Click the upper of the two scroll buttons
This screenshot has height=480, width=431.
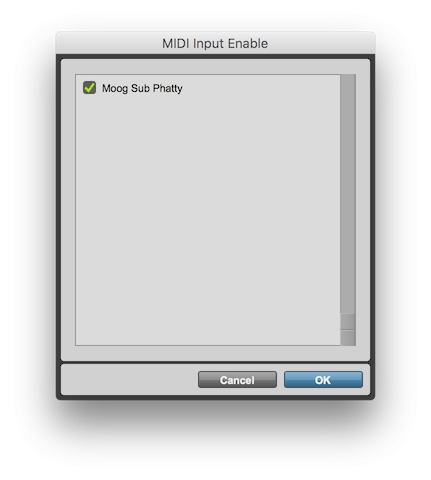point(348,321)
